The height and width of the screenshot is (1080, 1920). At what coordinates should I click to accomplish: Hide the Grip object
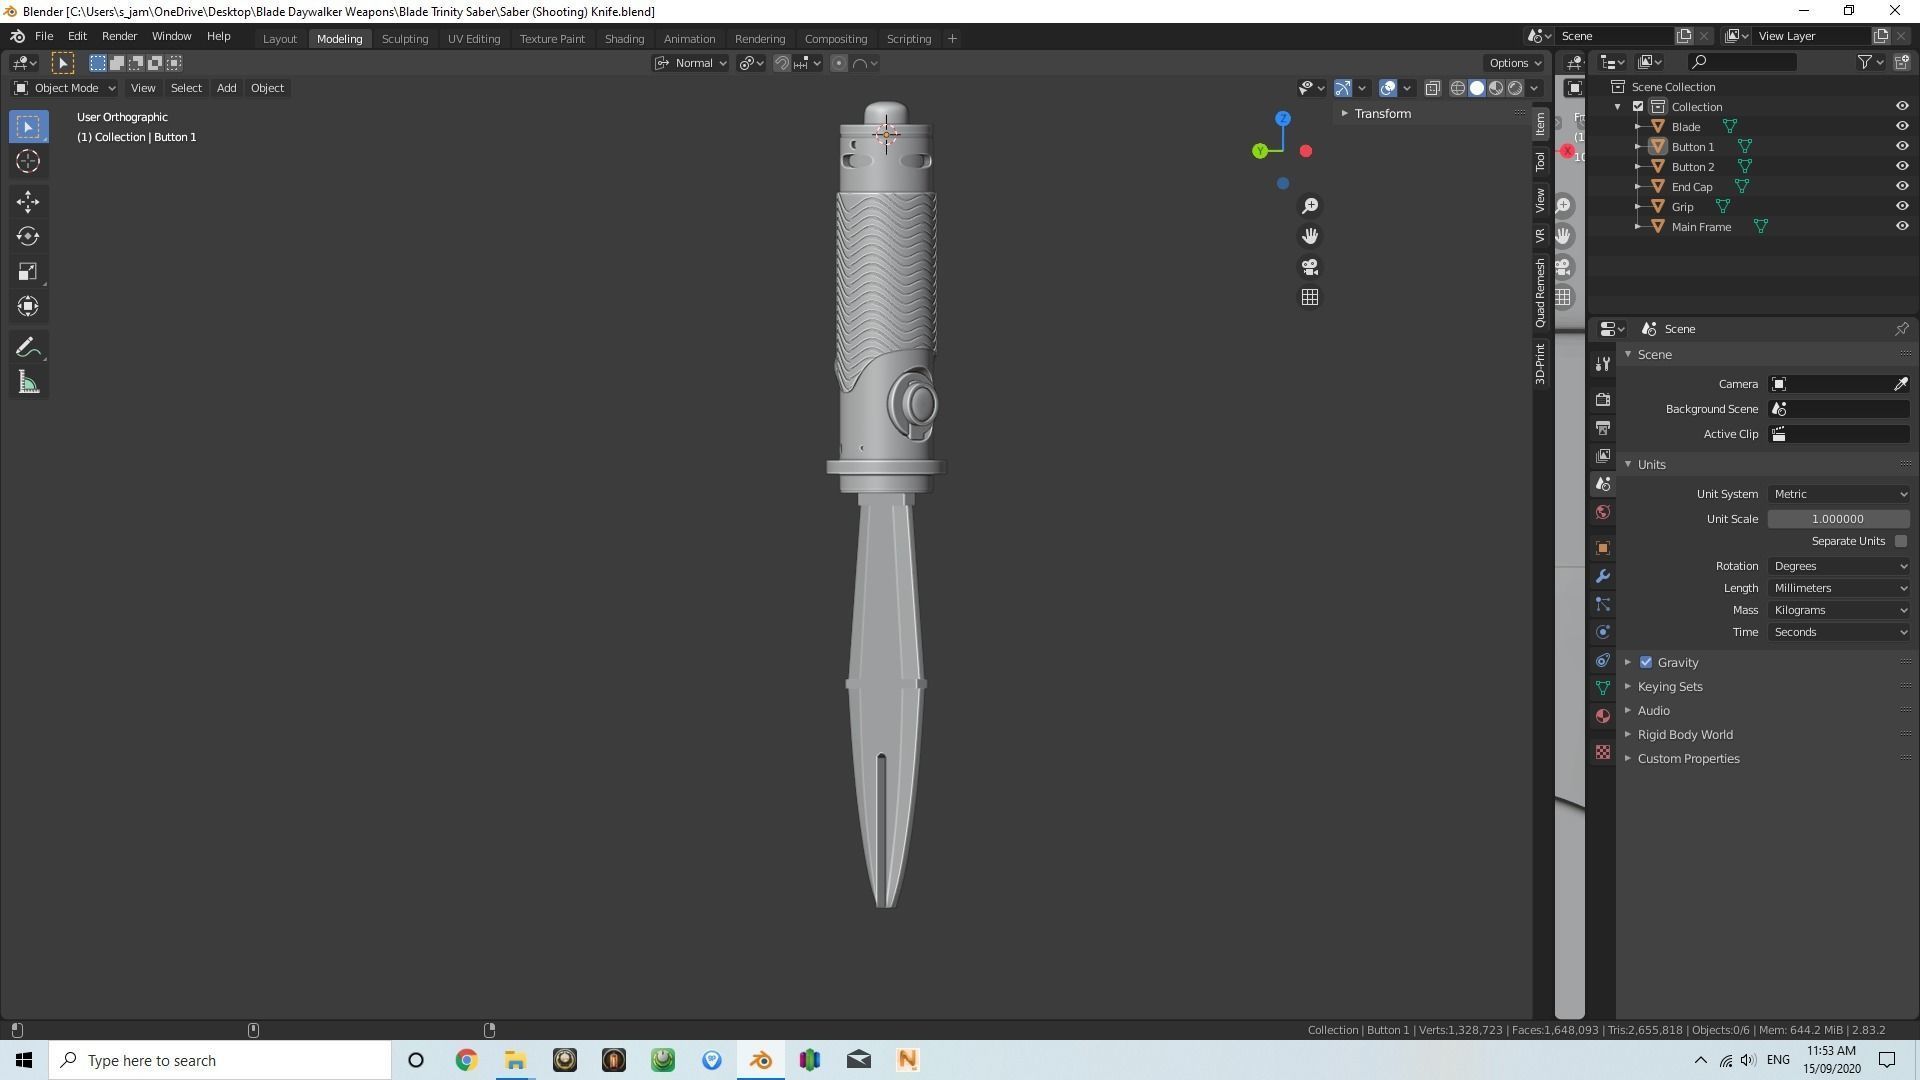[1902, 206]
